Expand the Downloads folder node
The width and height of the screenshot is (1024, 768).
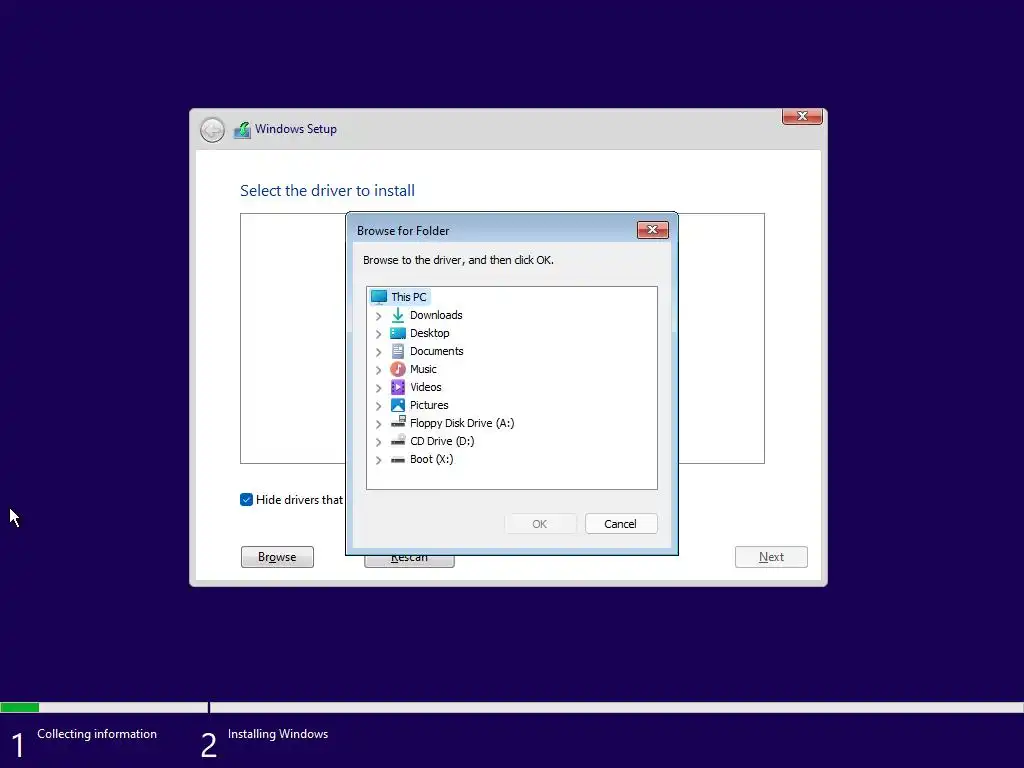pos(378,316)
